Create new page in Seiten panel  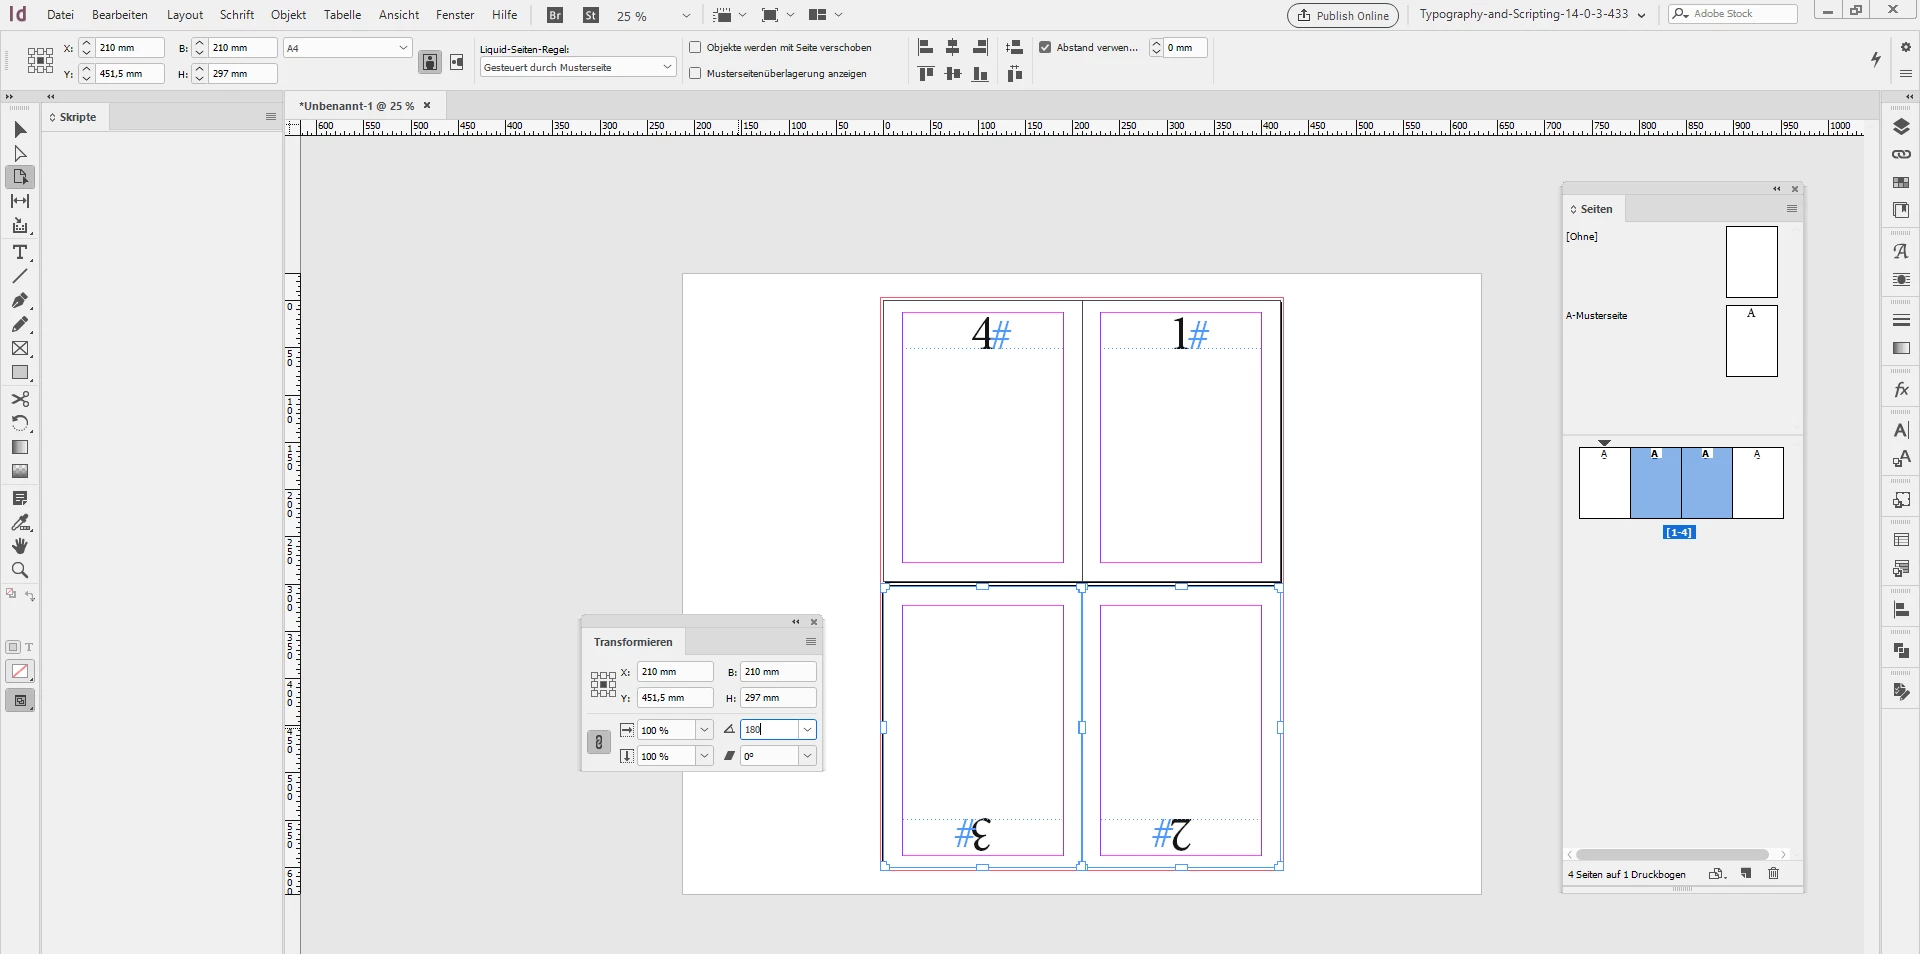(x=1746, y=874)
